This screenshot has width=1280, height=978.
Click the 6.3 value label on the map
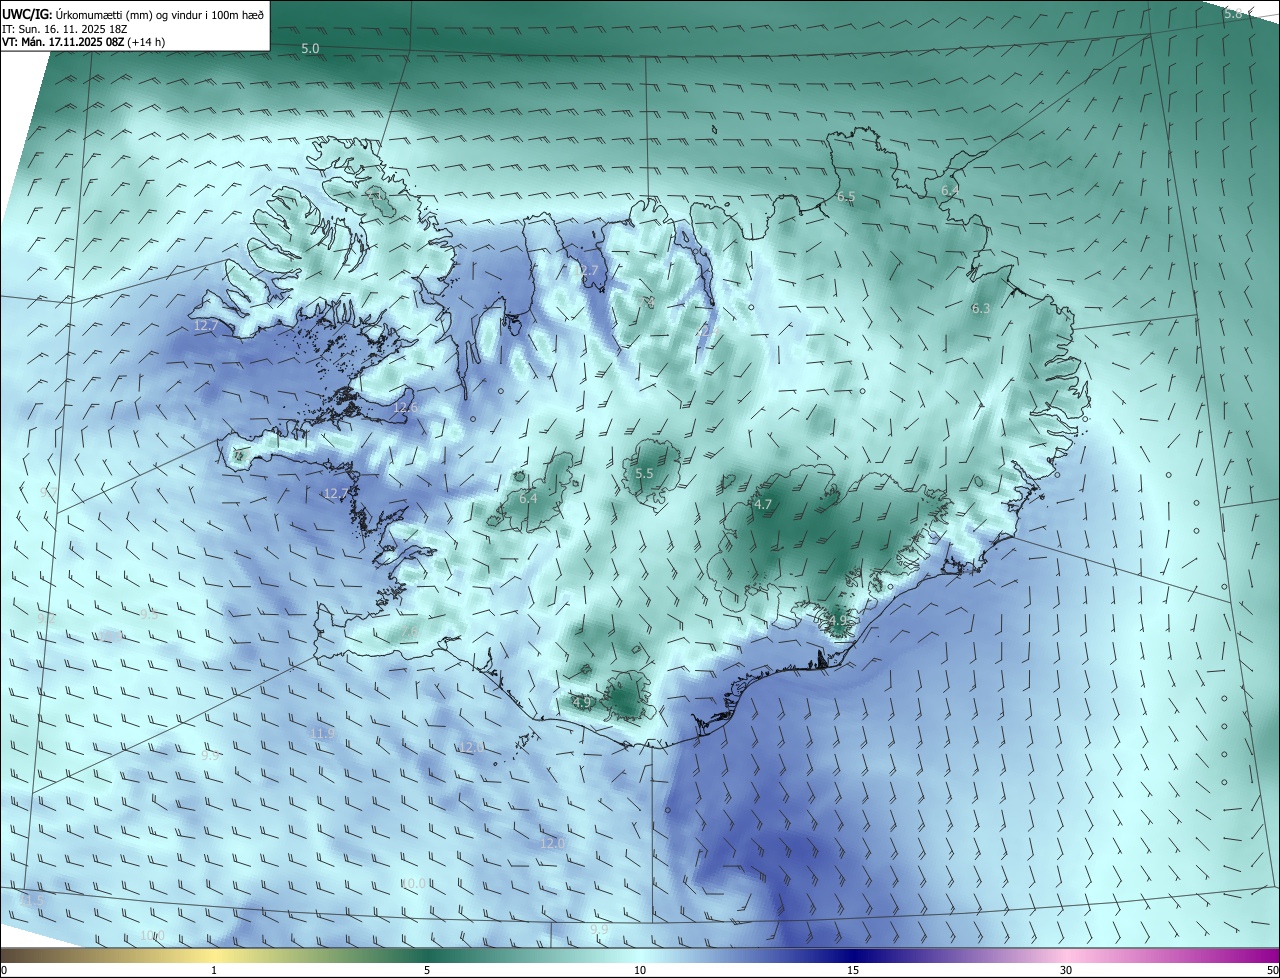point(981,309)
